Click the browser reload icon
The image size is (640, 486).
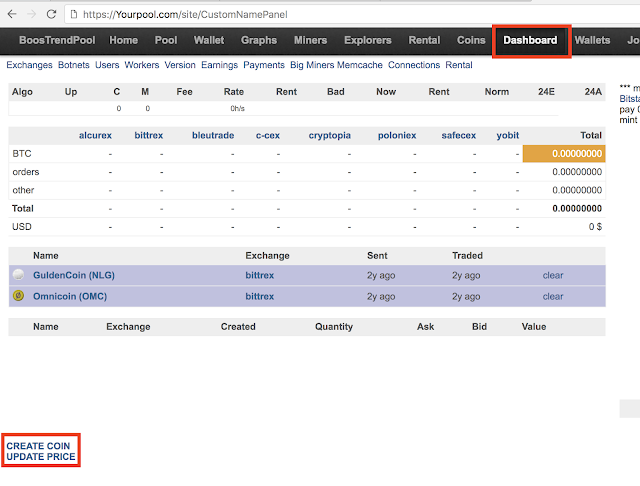51,14
